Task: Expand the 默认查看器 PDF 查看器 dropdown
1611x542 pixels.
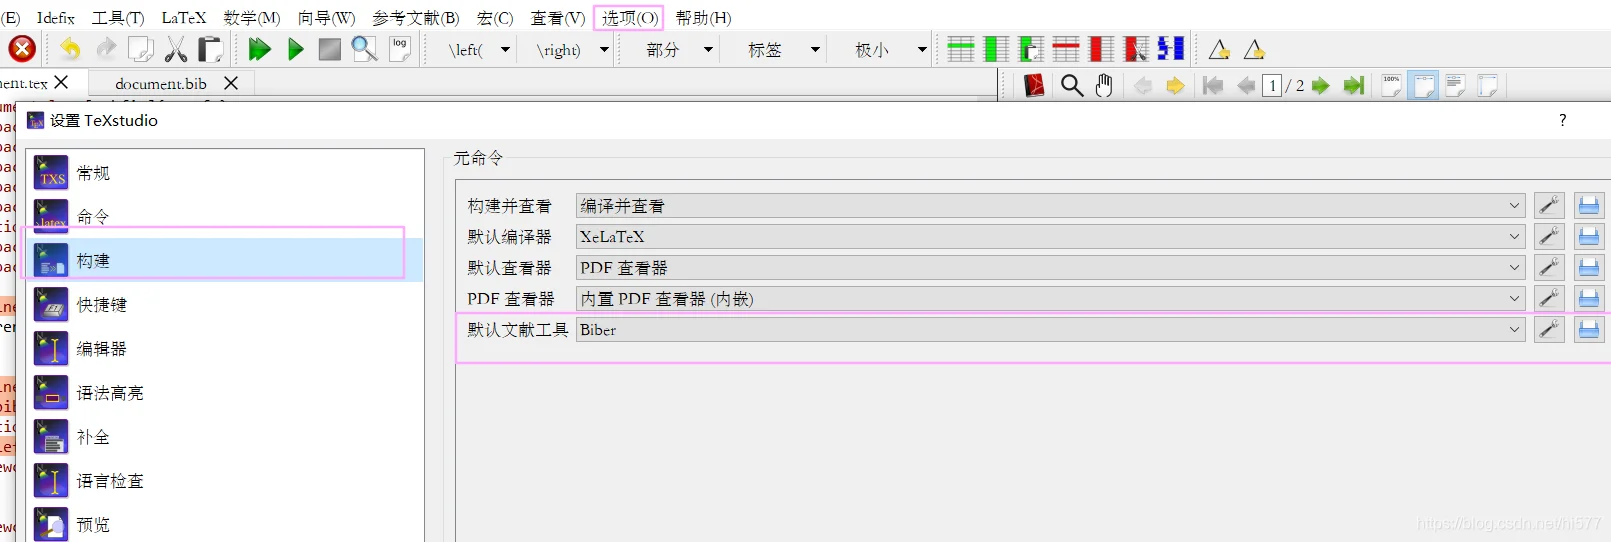Action: click(1050, 268)
